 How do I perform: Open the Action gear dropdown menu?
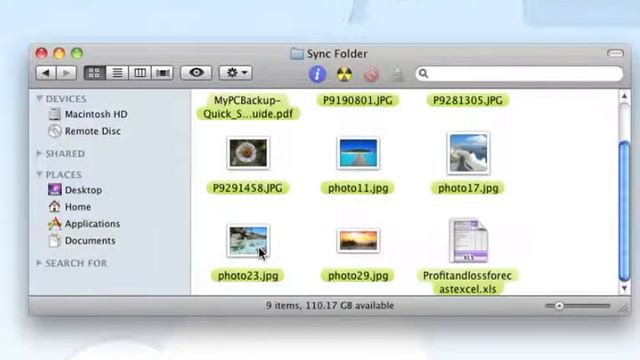(x=236, y=73)
